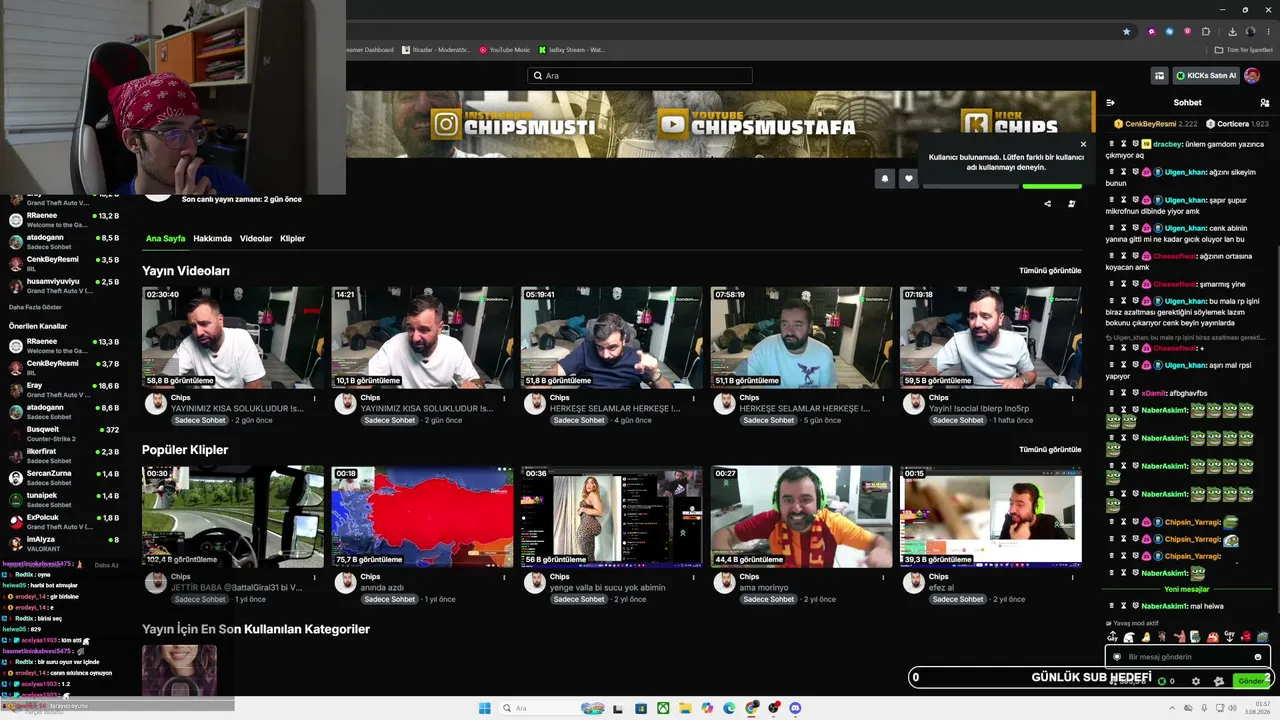The image size is (1280, 720).
Task: Delete the 'mal helwa' message by NaberAskim1
Action: pyautogui.click(x=1111, y=606)
